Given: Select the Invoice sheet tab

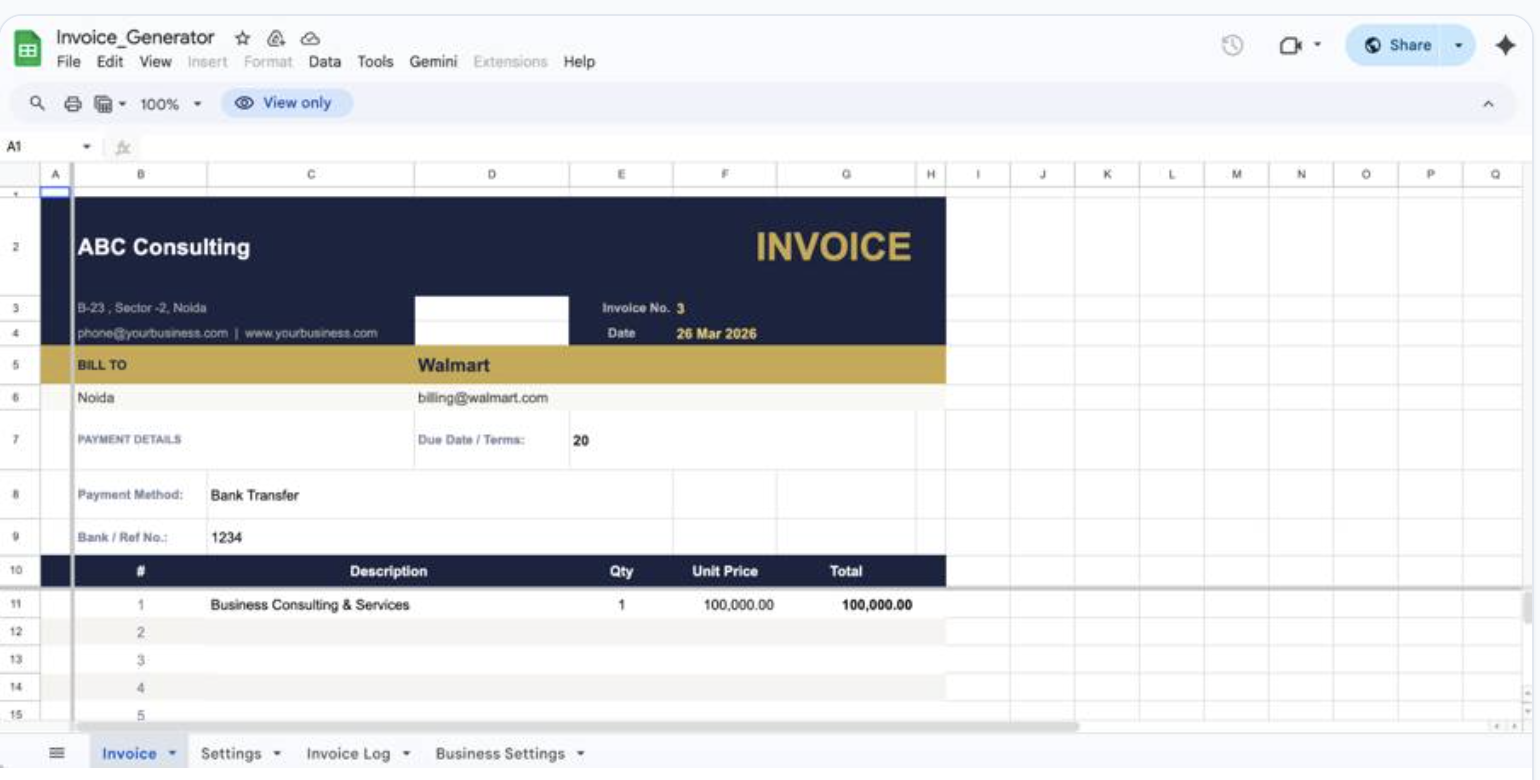Looking at the screenshot, I should 129,753.
